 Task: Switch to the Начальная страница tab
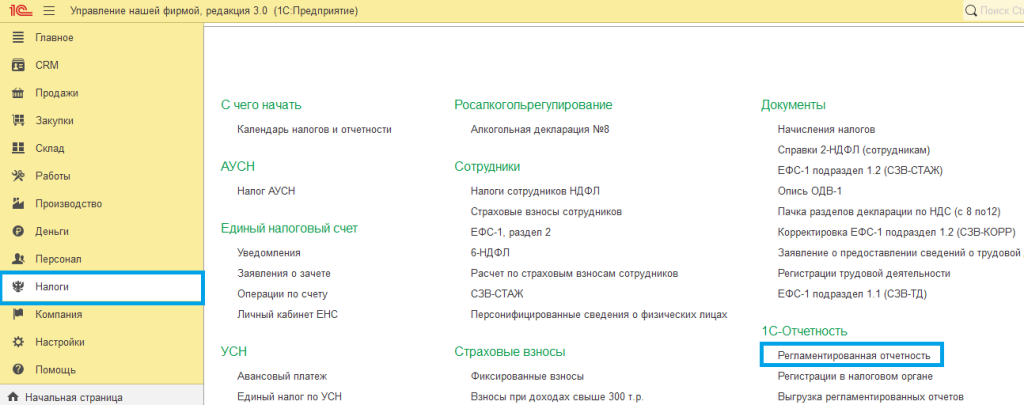(x=73, y=397)
